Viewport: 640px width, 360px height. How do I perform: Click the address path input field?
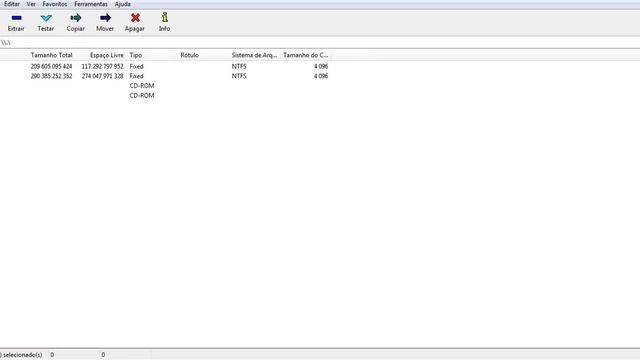click(x=320, y=42)
